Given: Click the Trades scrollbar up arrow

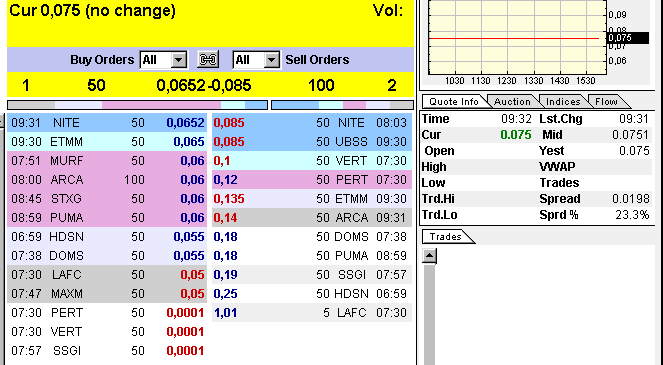Looking at the screenshot, I should pyautogui.click(x=429, y=255).
